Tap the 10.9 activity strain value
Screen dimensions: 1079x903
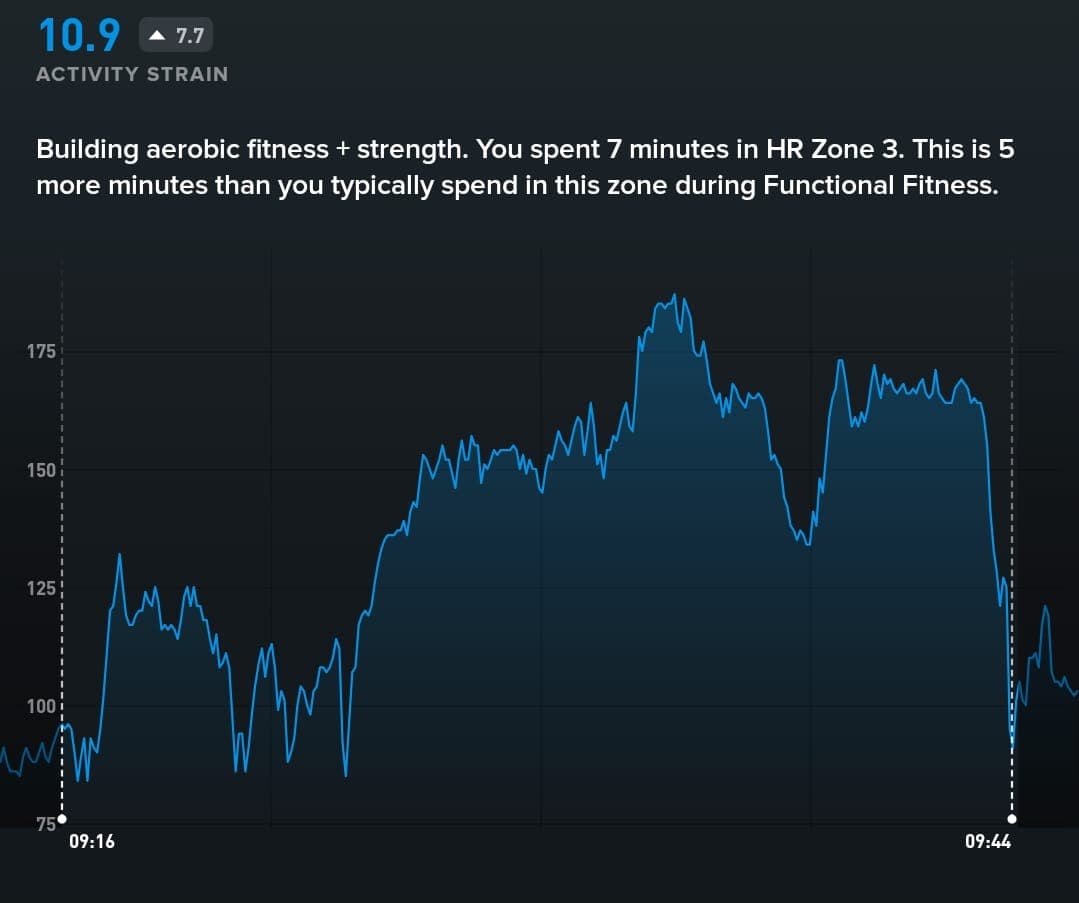pyautogui.click(x=79, y=35)
